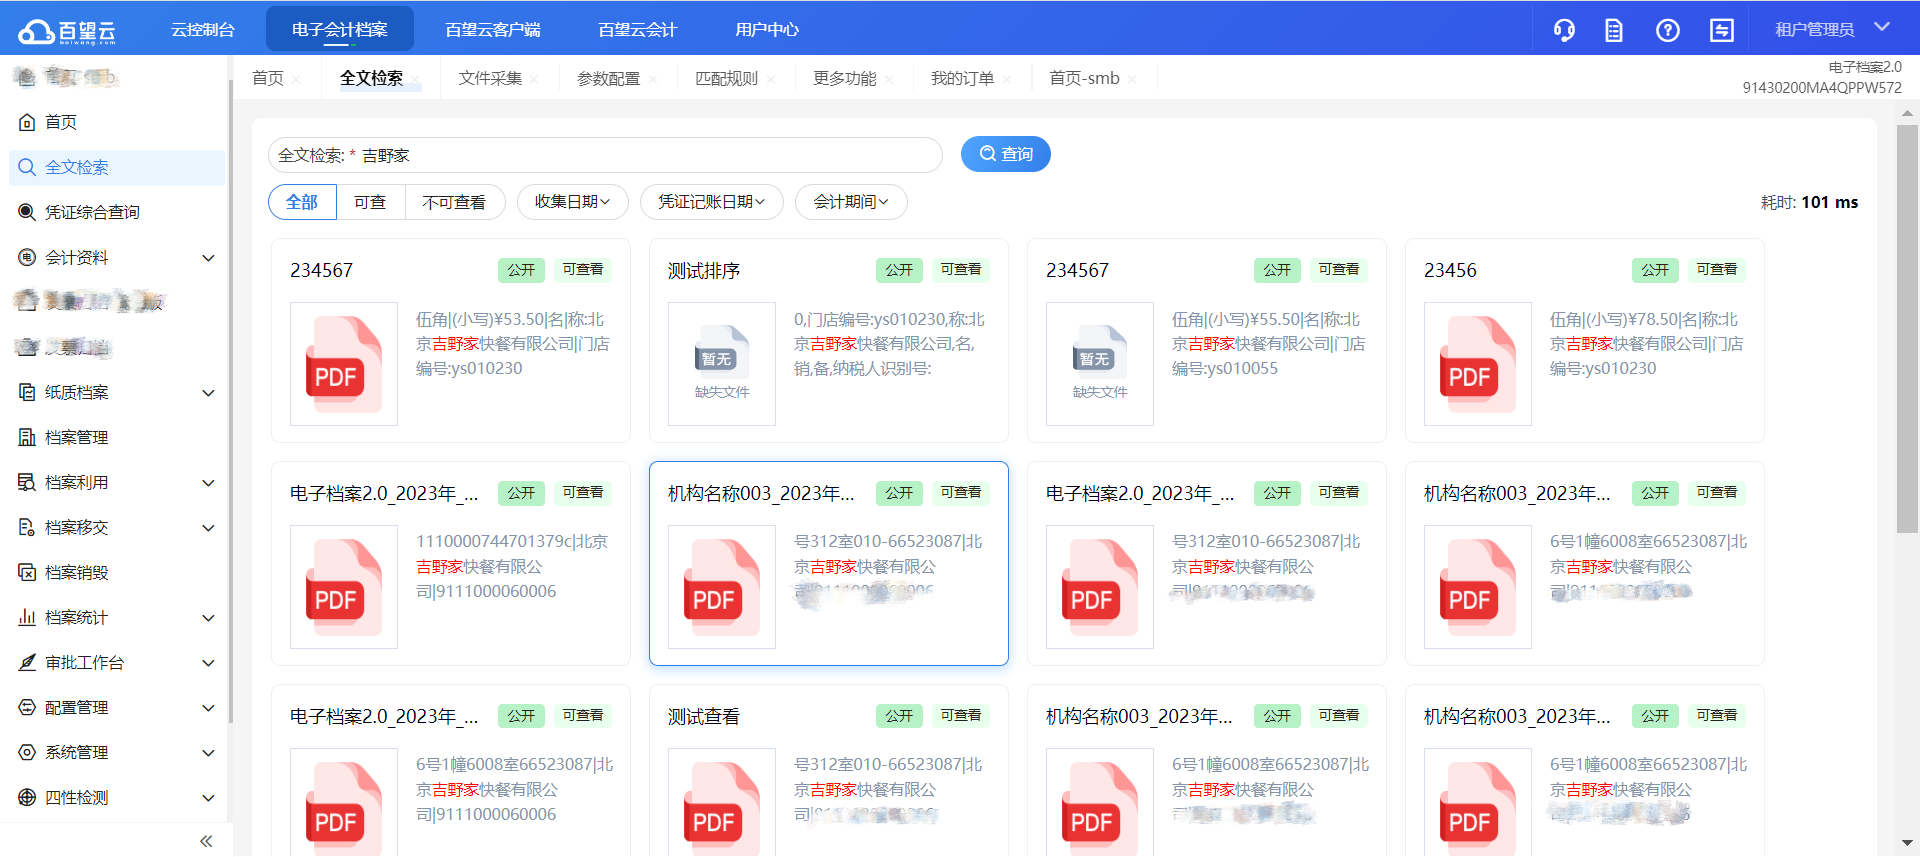Click the 档案销毁 icon in sidebar

[27, 572]
